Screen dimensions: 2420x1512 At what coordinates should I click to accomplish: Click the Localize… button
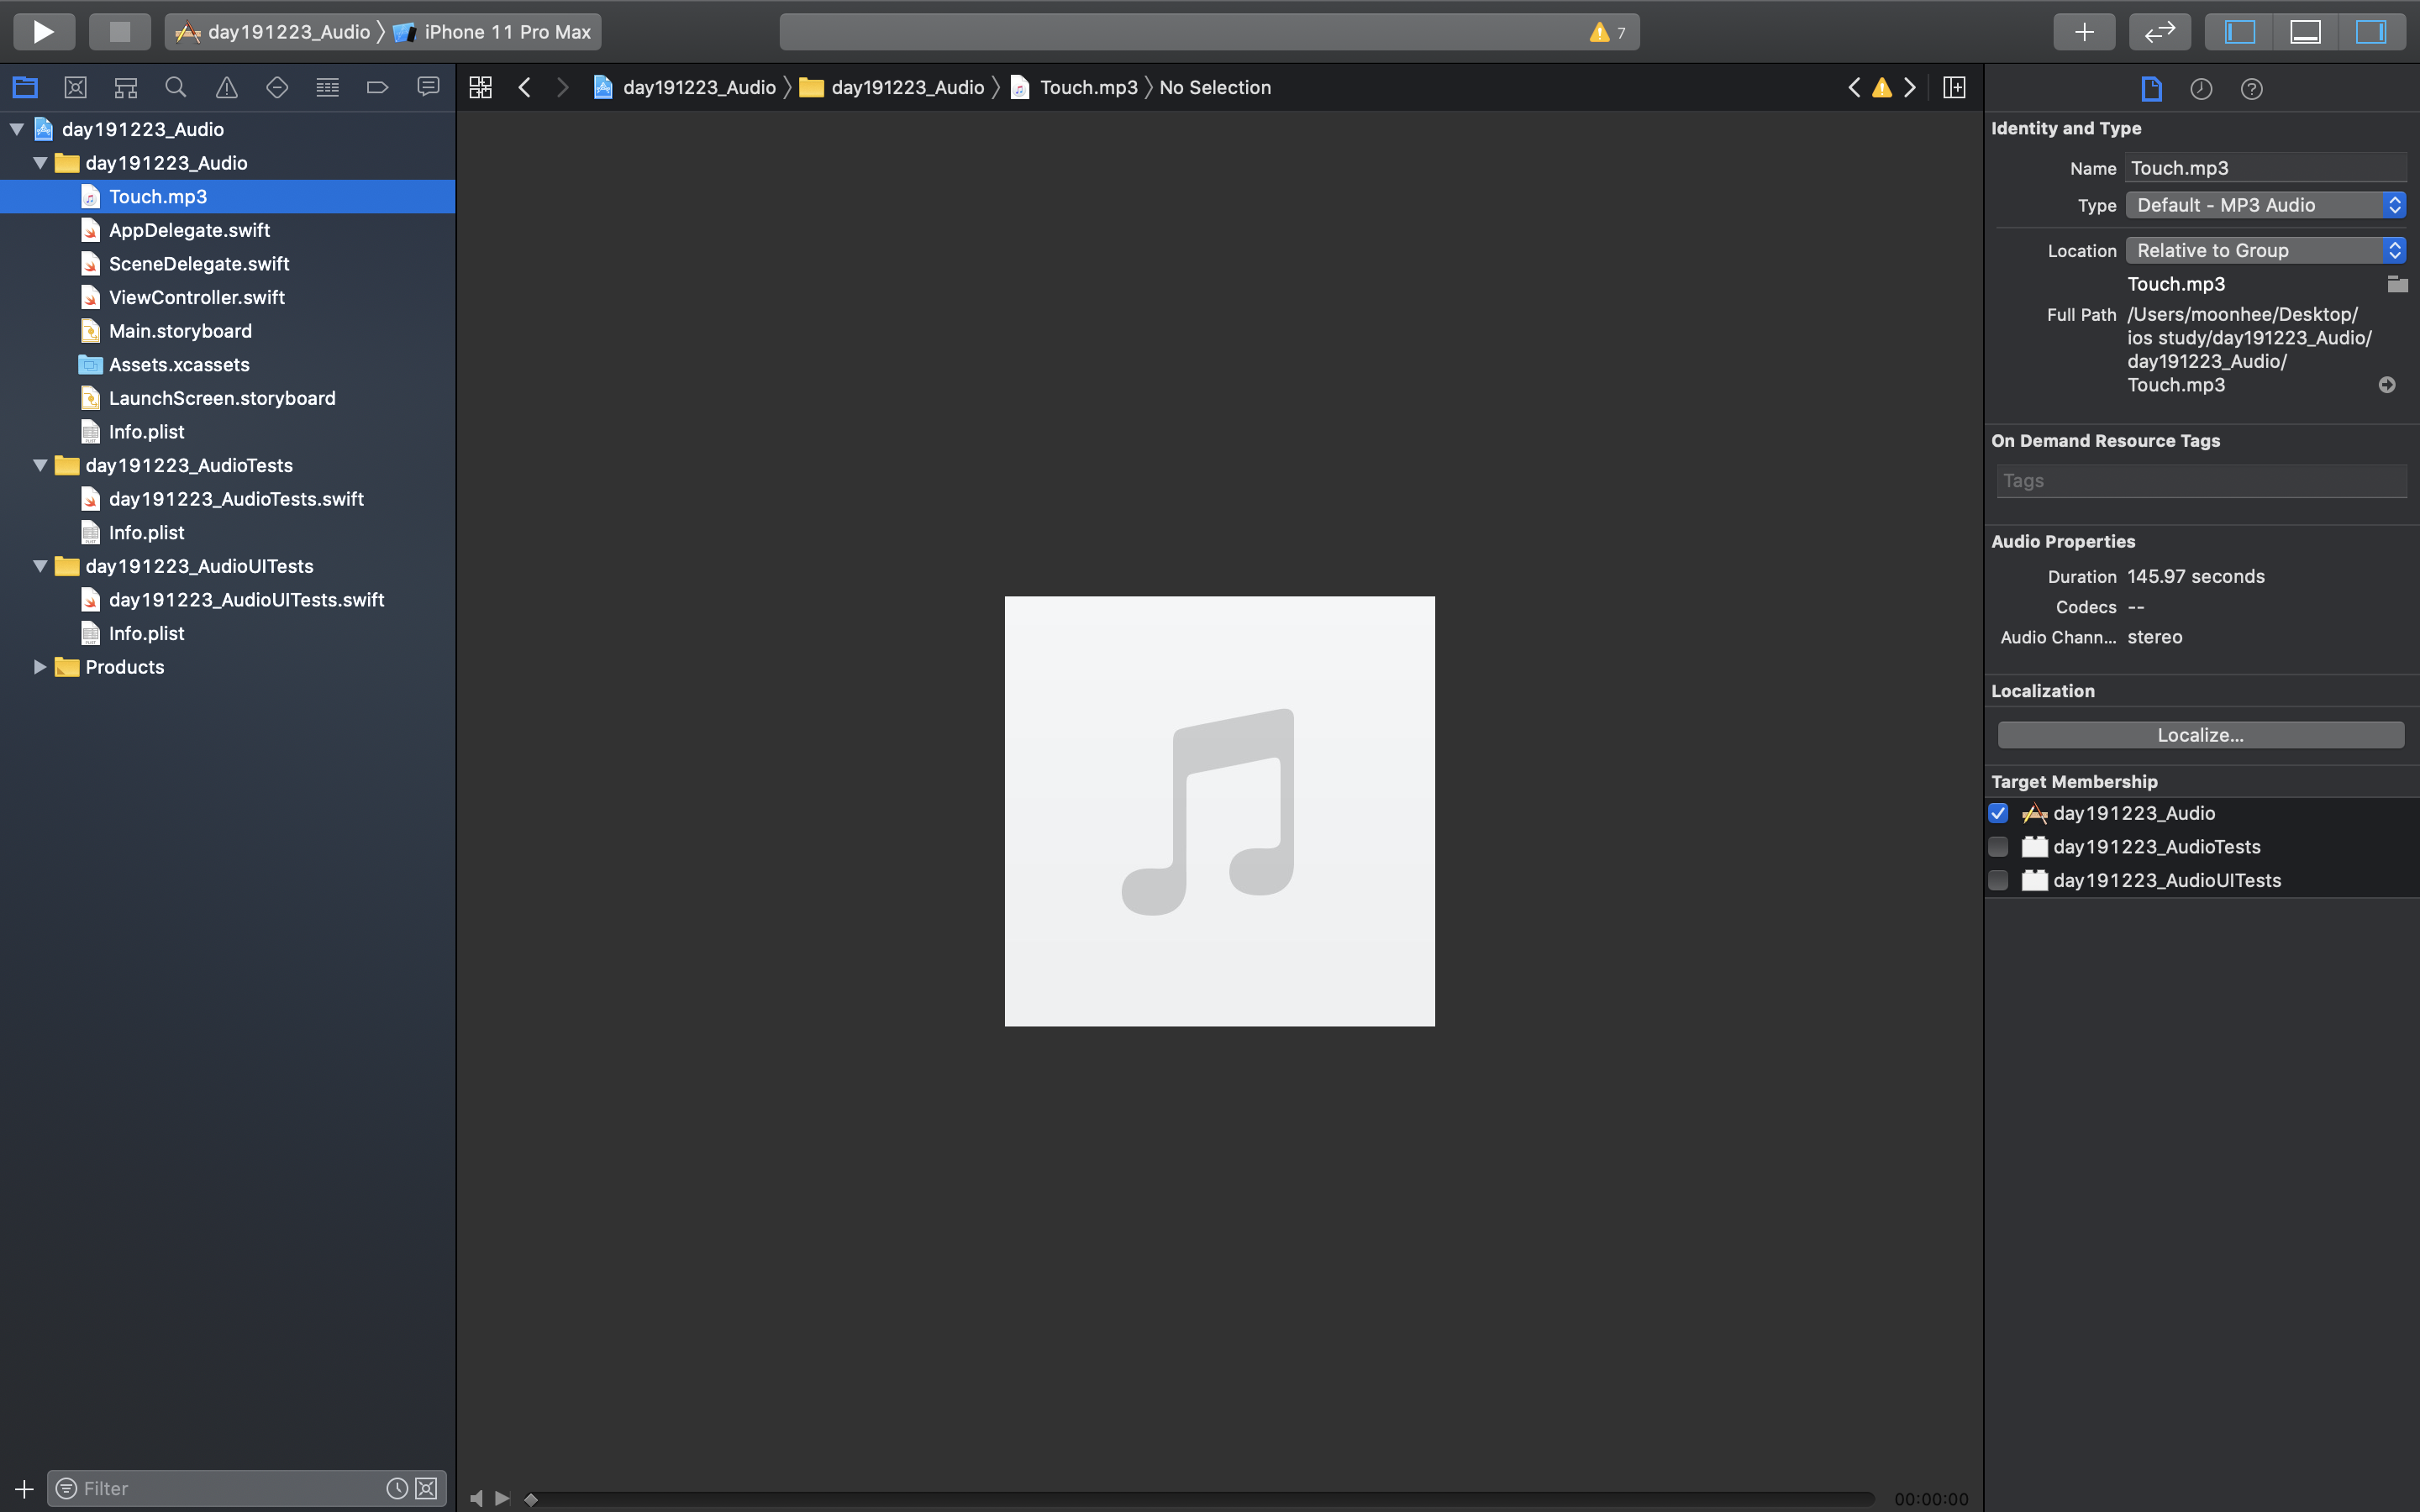(2200, 735)
